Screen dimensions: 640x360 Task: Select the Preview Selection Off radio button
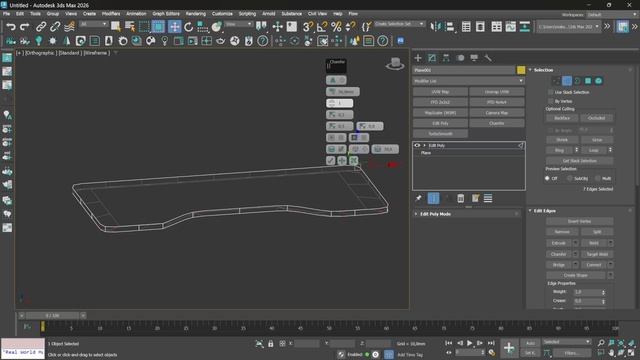click(547, 178)
